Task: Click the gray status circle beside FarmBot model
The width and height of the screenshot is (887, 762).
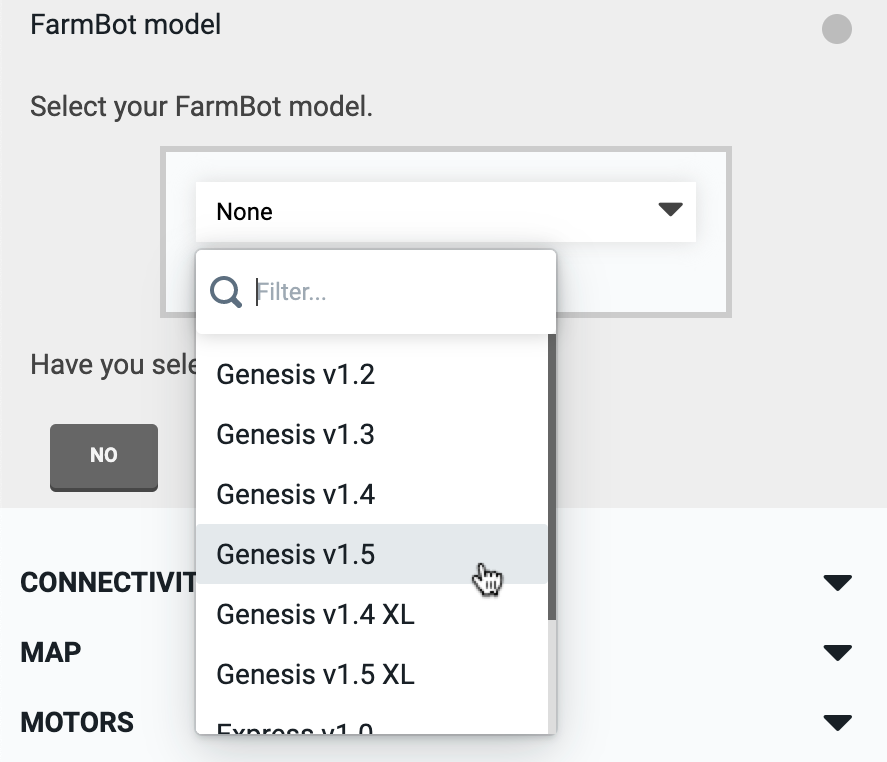Action: click(x=836, y=29)
